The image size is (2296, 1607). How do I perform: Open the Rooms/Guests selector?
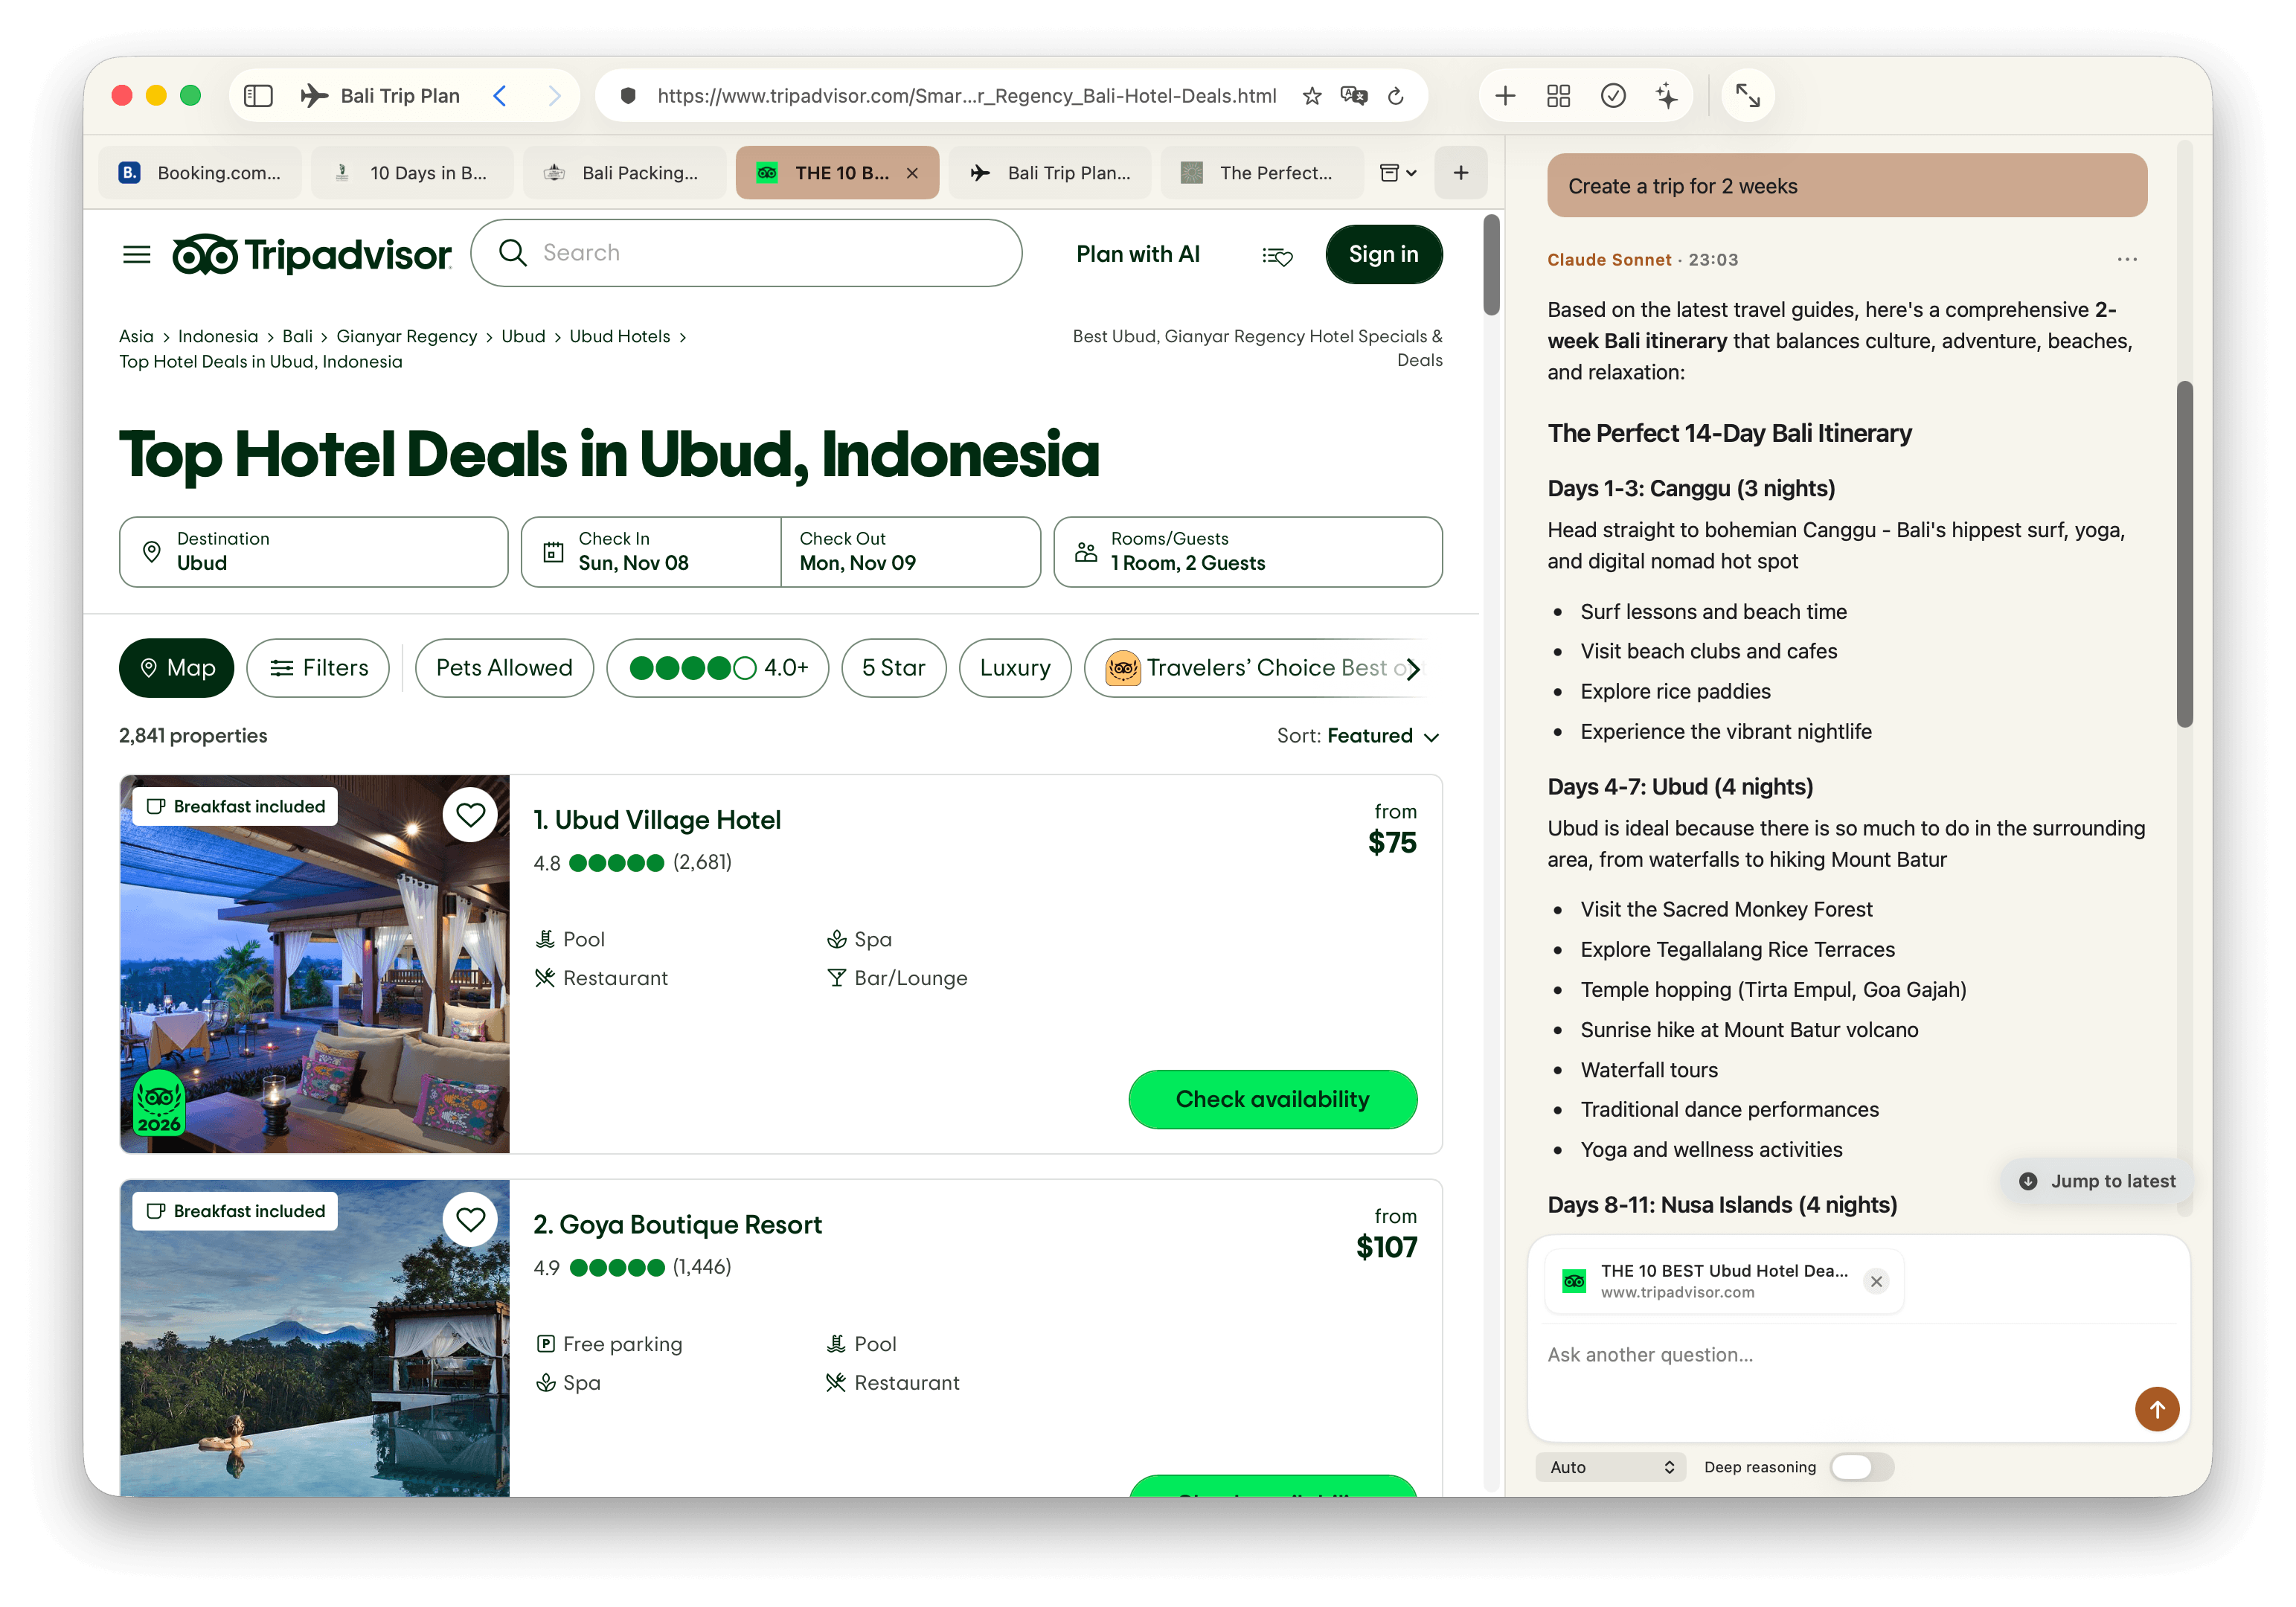pos(1247,551)
